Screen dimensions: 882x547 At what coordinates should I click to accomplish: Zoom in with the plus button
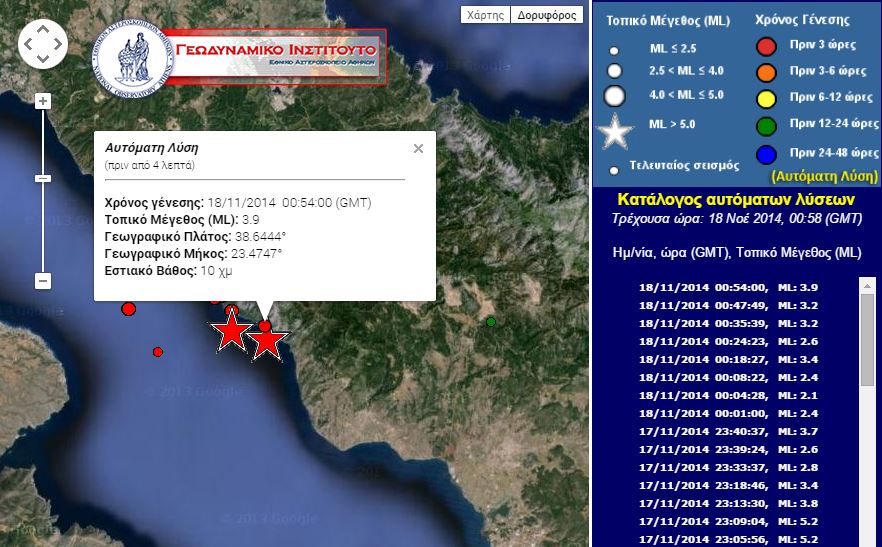(43, 101)
